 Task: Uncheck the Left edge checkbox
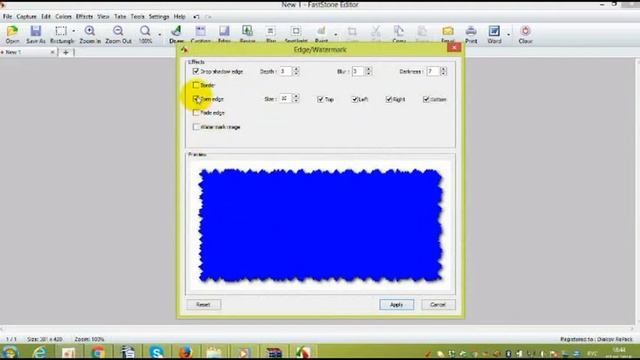pyautogui.click(x=355, y=99)
